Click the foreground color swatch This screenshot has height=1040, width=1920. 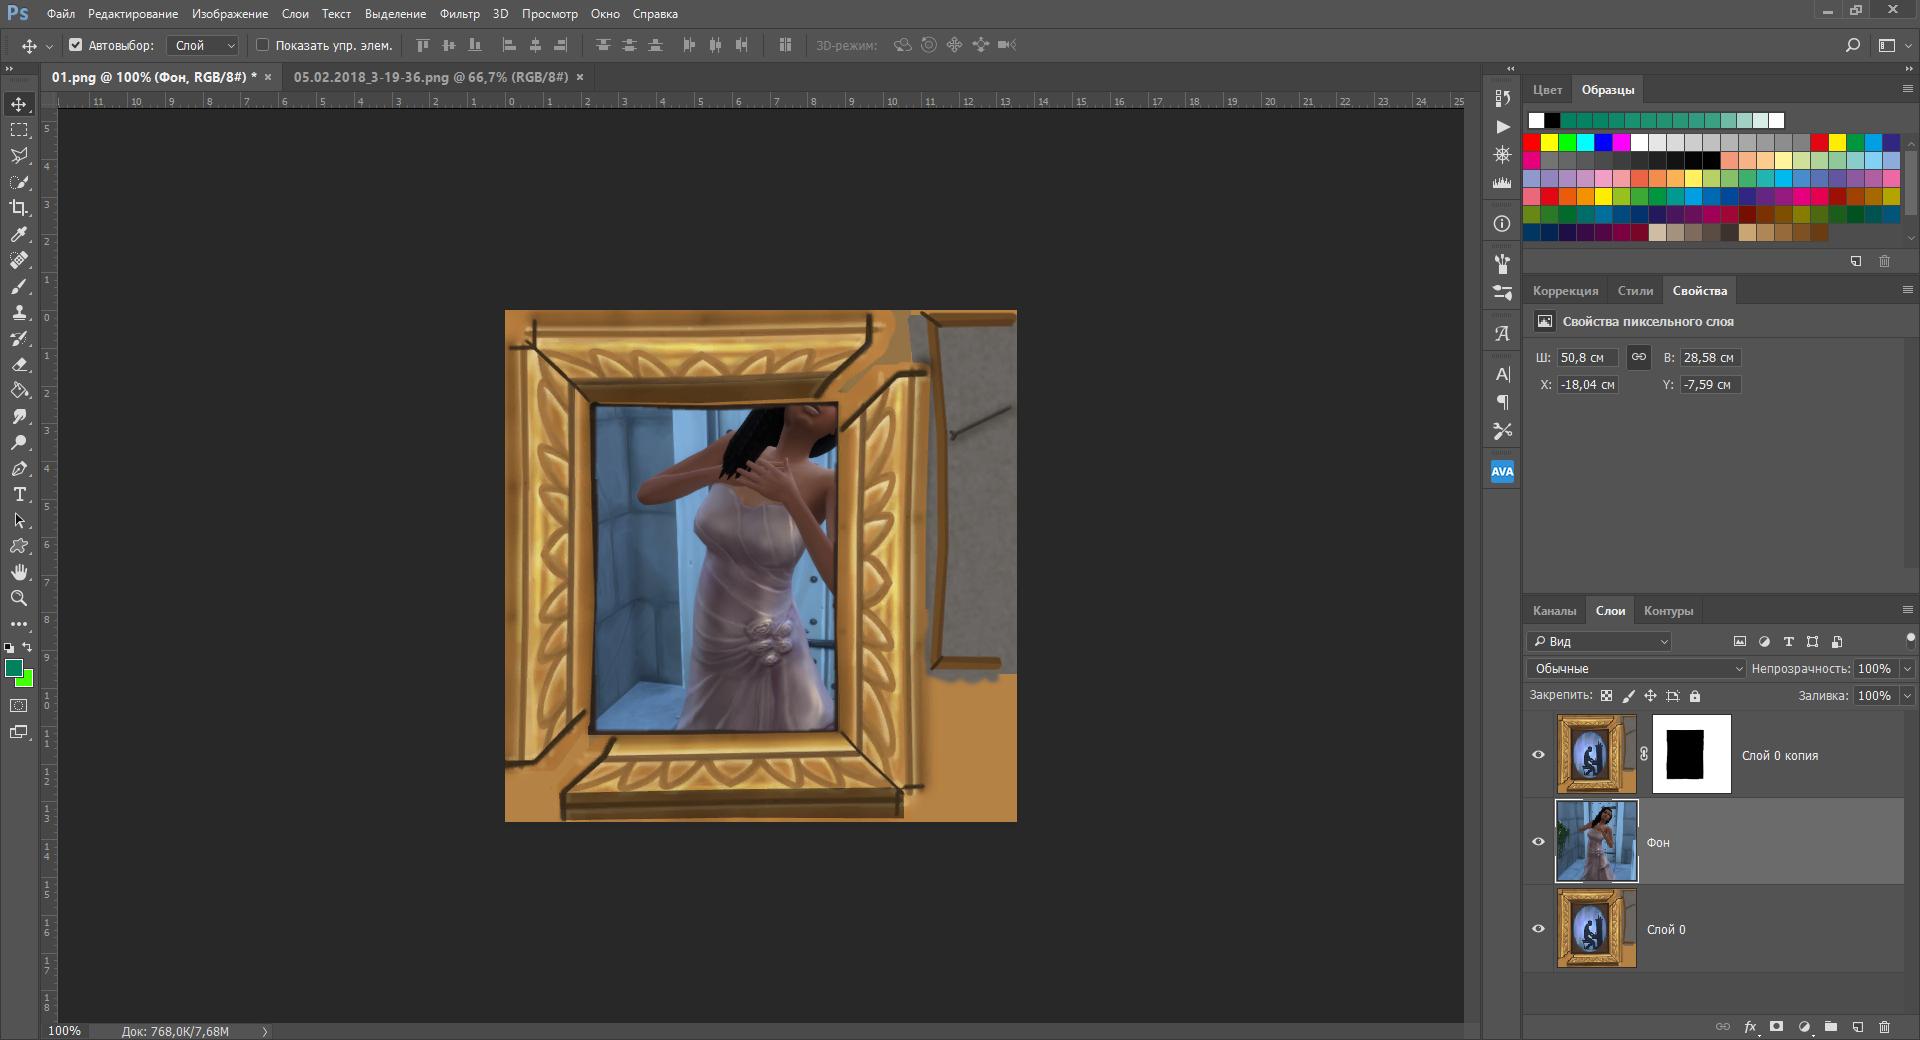pos(14,669)
